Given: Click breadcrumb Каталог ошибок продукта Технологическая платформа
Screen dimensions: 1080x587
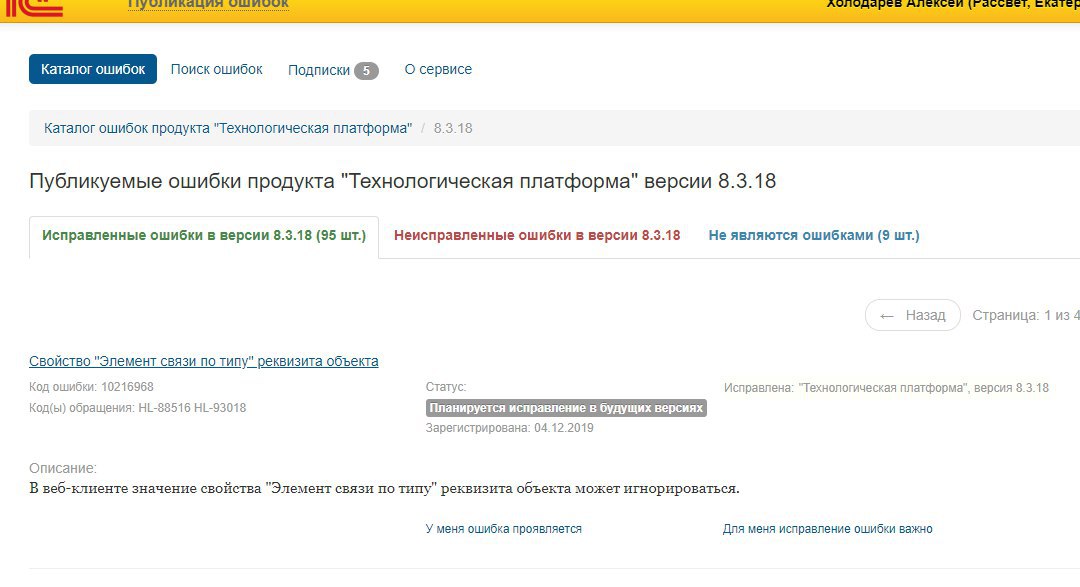Looking at the screenshot, I should point(228,128).
